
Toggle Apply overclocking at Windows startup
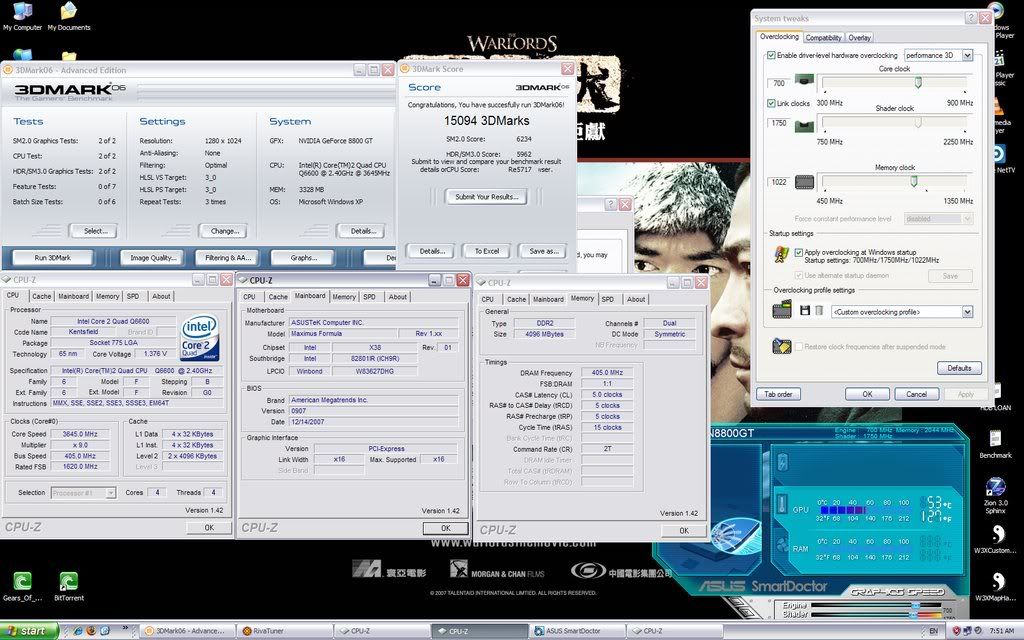pyautogui.click(x=798, y=252)
